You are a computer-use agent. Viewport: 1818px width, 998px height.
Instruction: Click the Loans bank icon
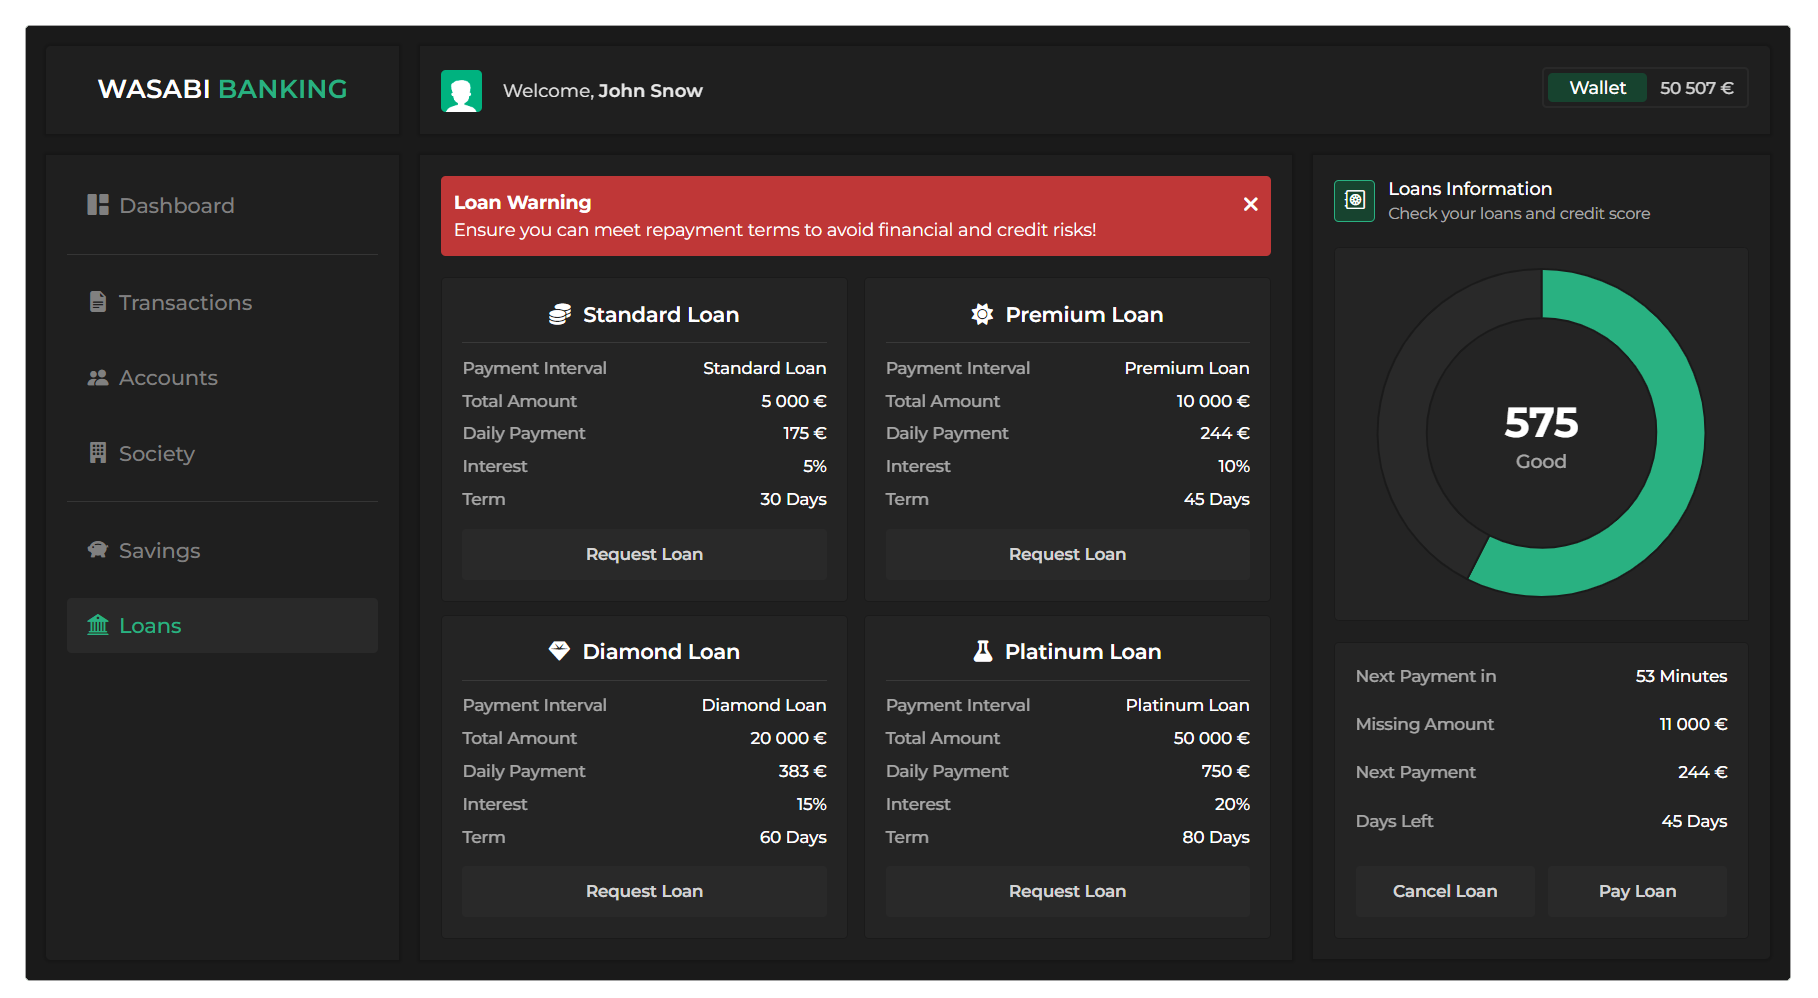(98, 624)
